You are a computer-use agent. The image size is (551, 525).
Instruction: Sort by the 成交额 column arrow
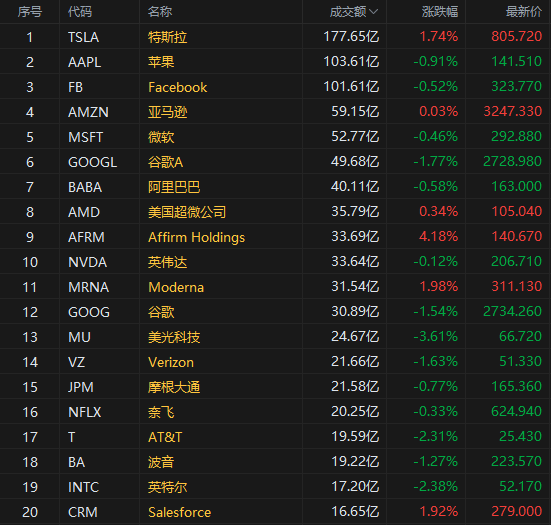pyautogui.click(x=374, y=12)
